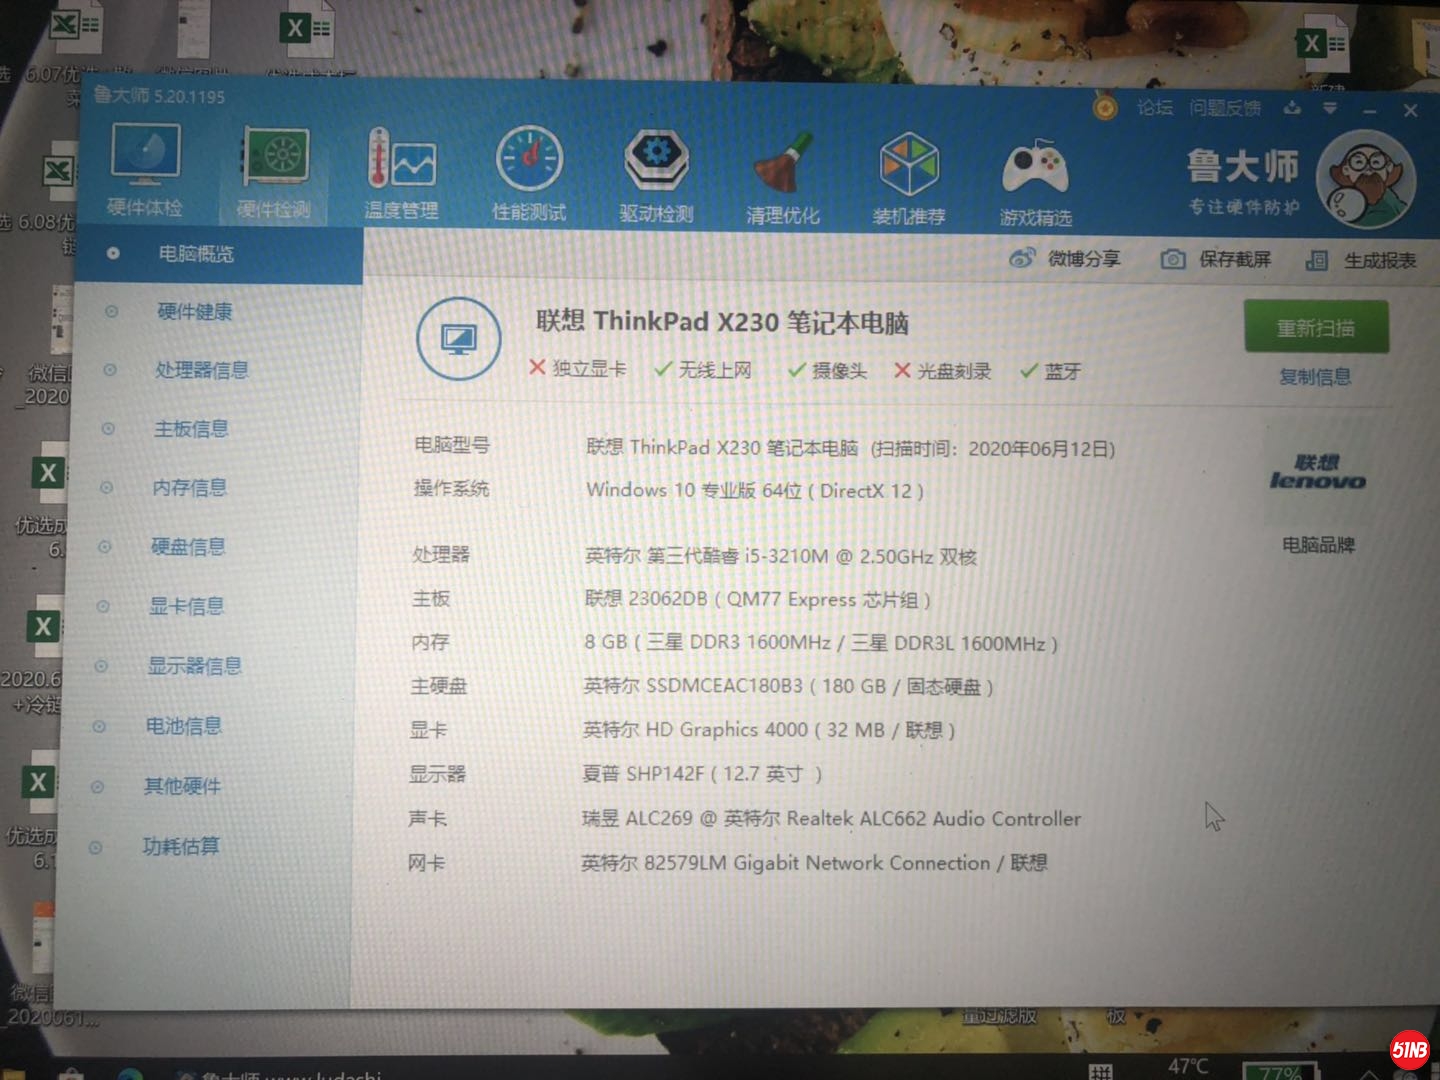
Task: Select 显卡信息 in the sidebar
Action: 186,606
